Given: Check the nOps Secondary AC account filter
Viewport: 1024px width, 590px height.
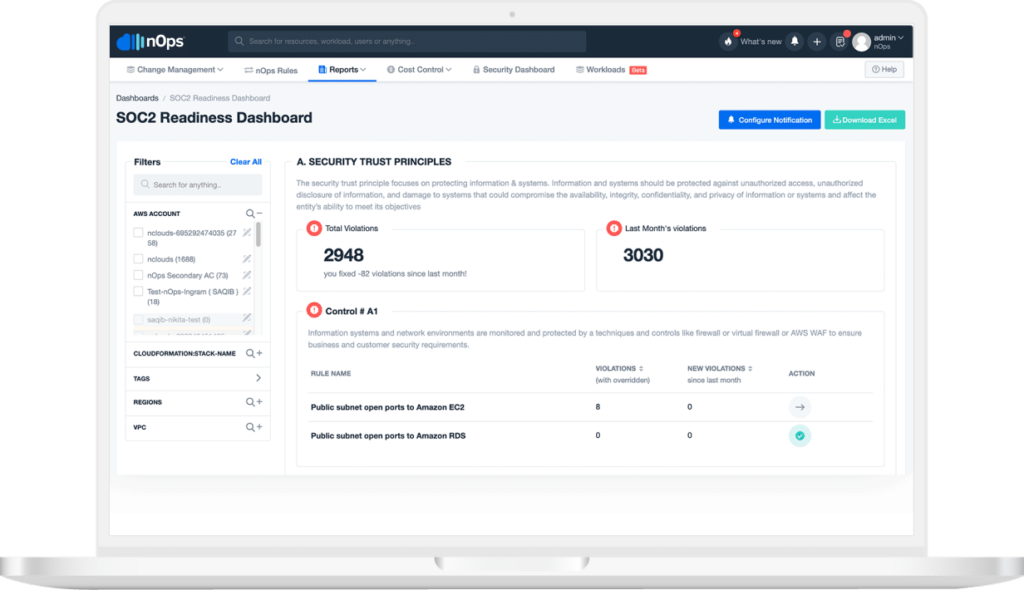Looking at the screenshot, I should click(137, 276).
